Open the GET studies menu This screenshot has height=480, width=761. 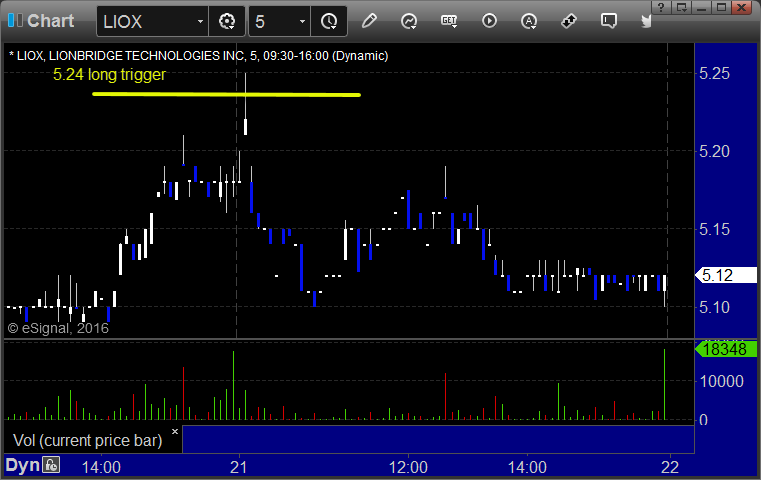tap(449, 21)
